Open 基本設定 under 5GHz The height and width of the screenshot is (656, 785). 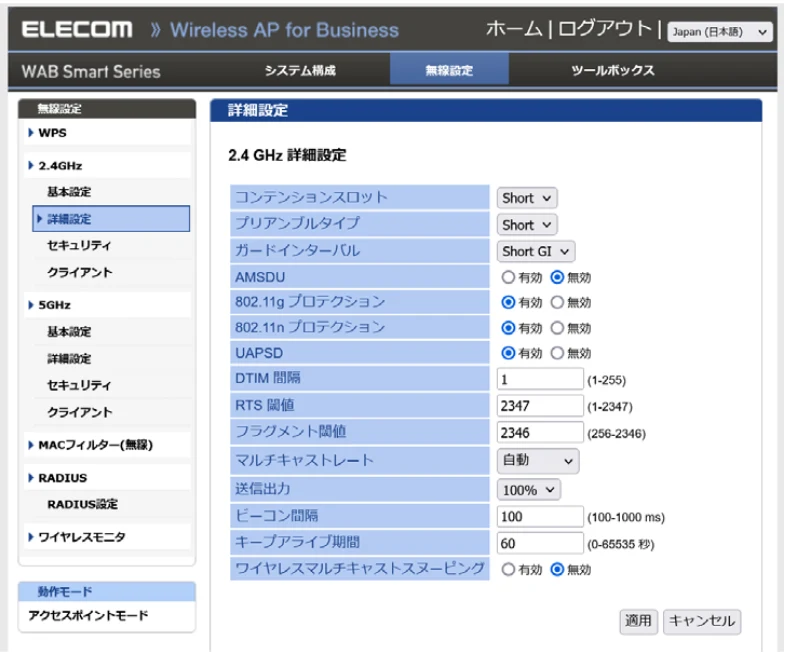69,332
